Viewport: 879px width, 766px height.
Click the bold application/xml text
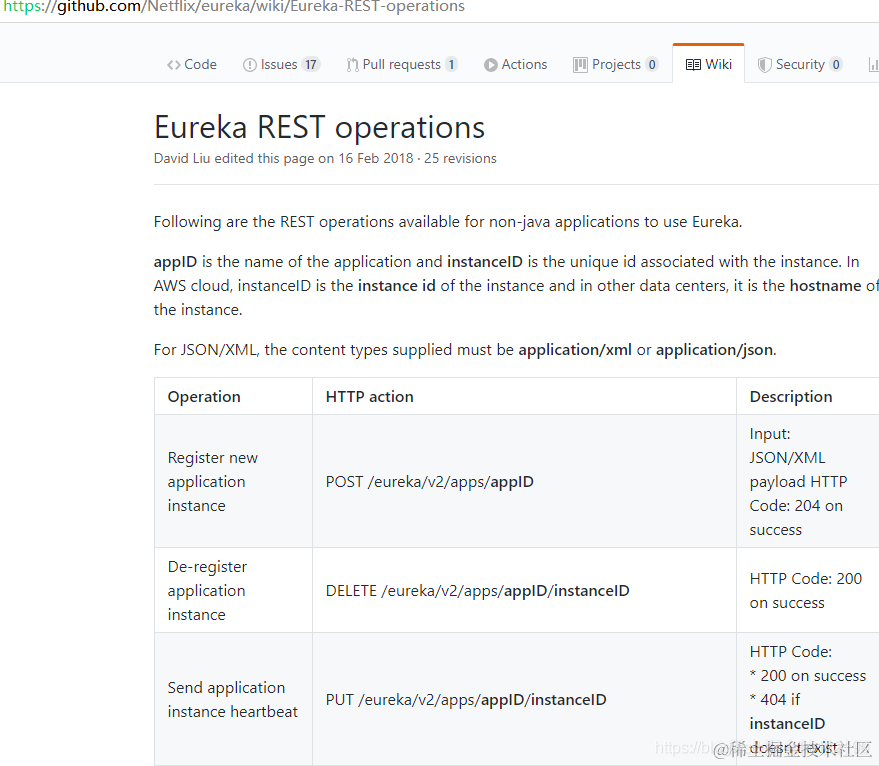[x=575, y=350]
